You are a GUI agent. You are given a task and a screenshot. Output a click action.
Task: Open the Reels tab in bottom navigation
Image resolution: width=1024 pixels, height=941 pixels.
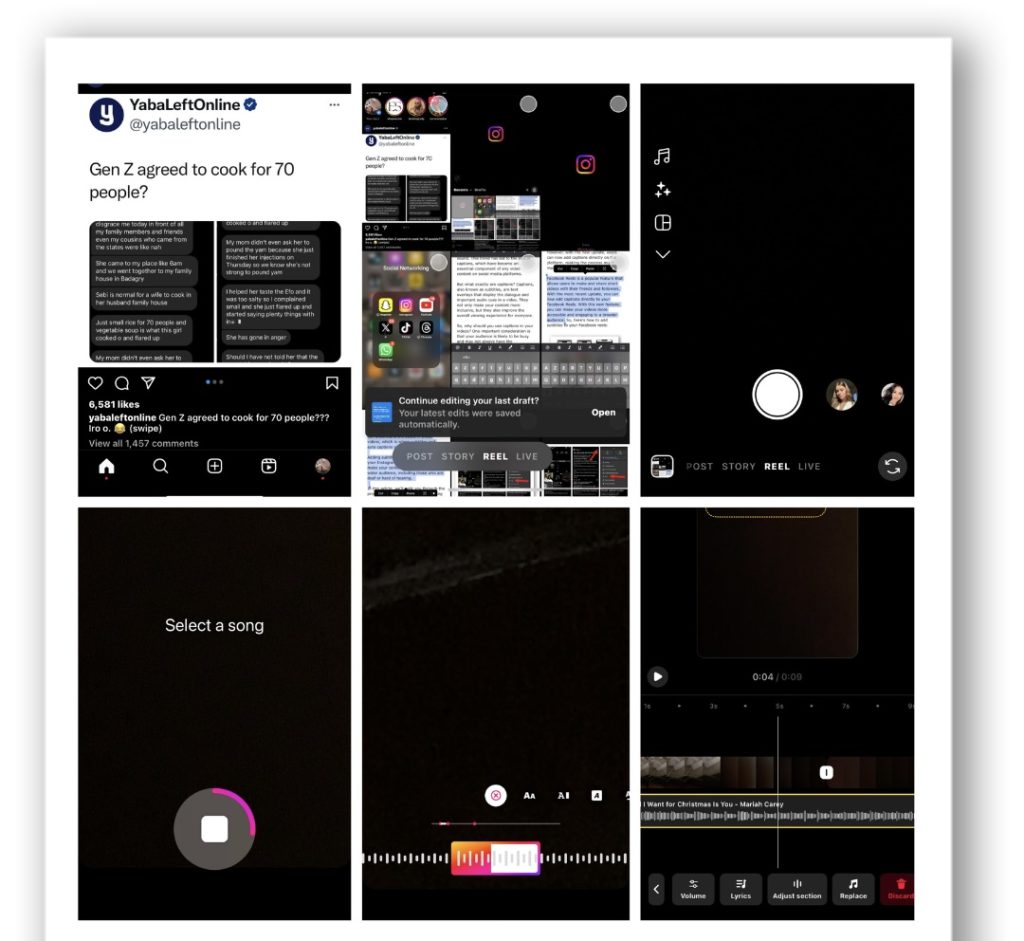[x=269, y=466]
